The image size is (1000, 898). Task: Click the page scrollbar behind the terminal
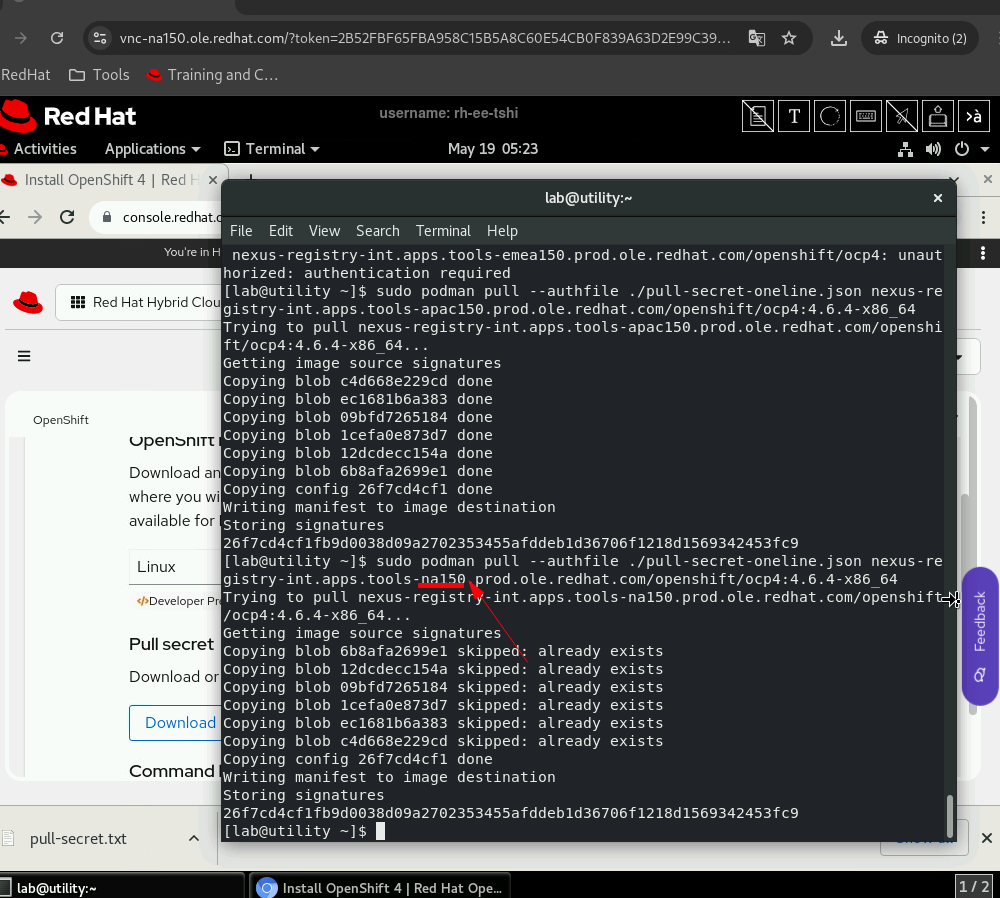pyautogui.click(x=972, y=556)
